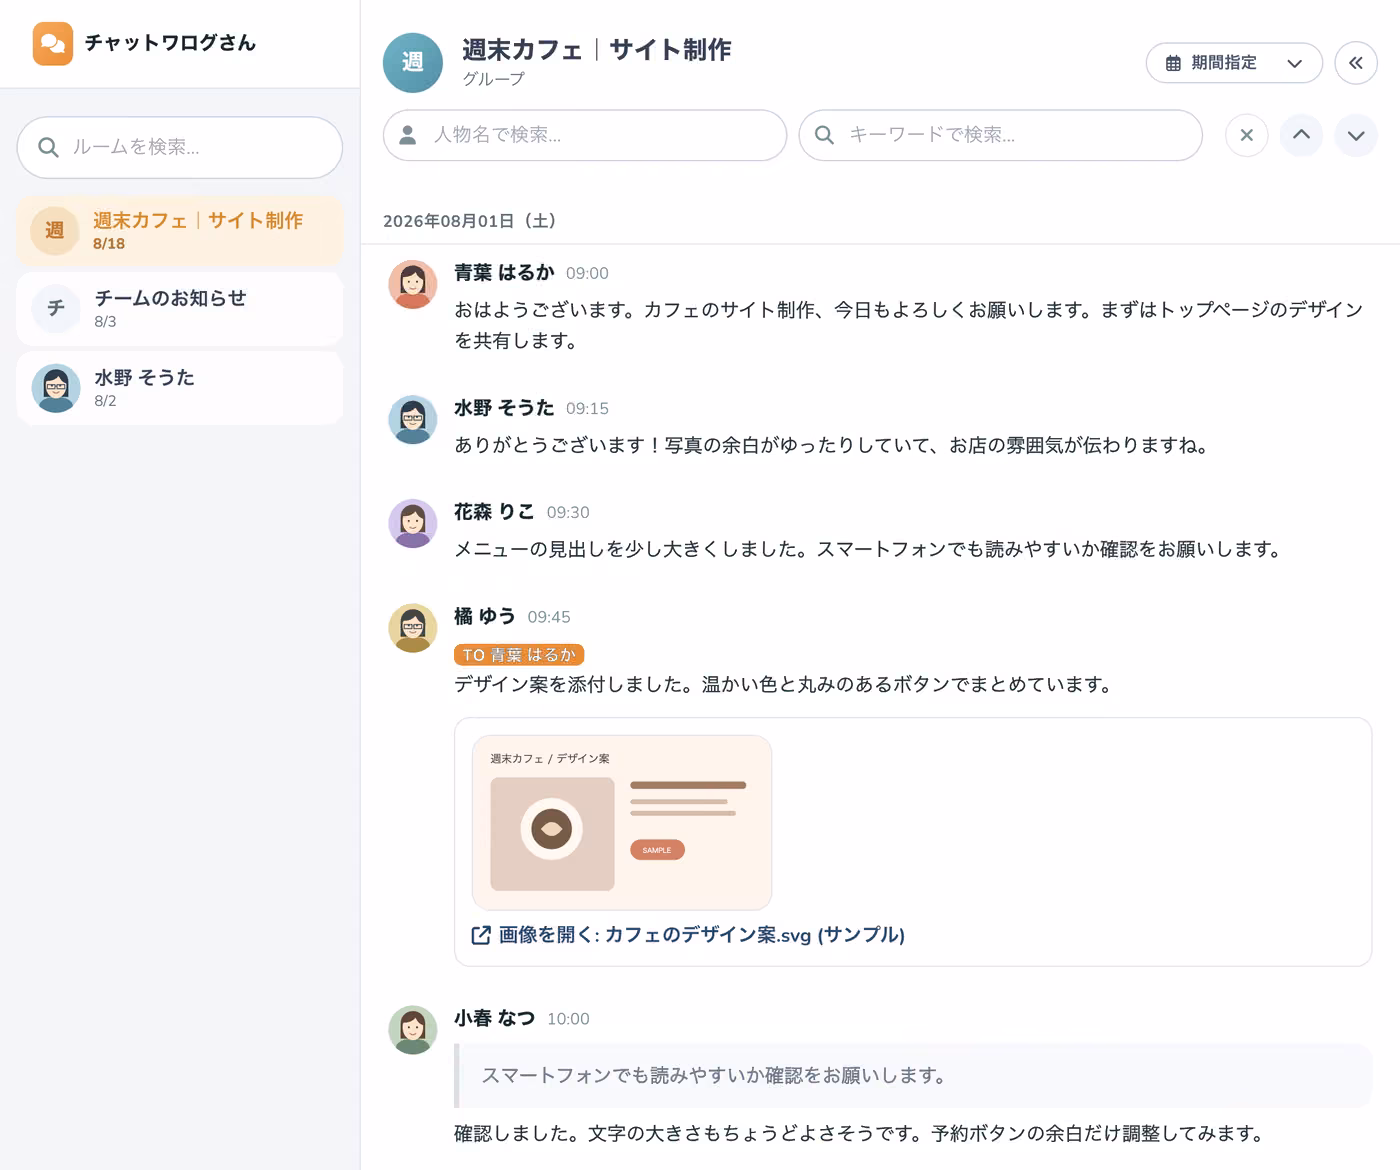This screenshot has height=1170, width=1400.
Task: Click the sender name 花森 りこ
Action: [x=494, y=511]
